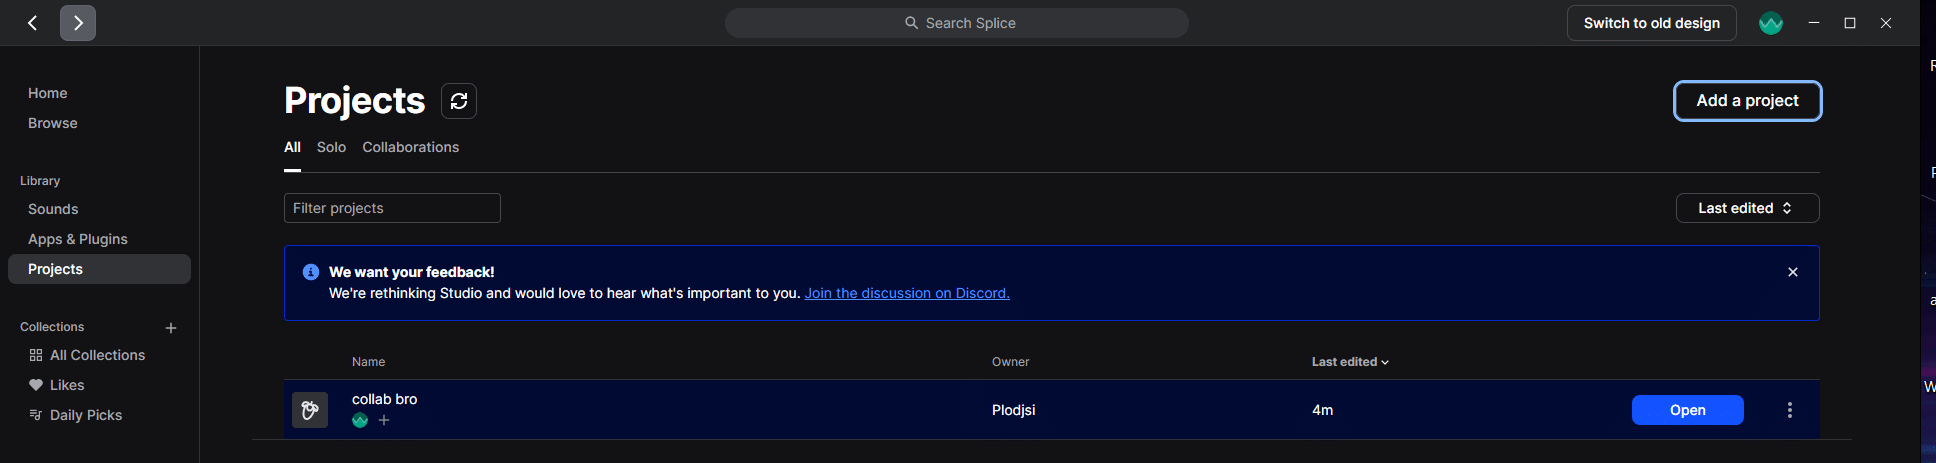Open the collab bro project
The image size is (1936, 463).
(x=1687, y=410)
